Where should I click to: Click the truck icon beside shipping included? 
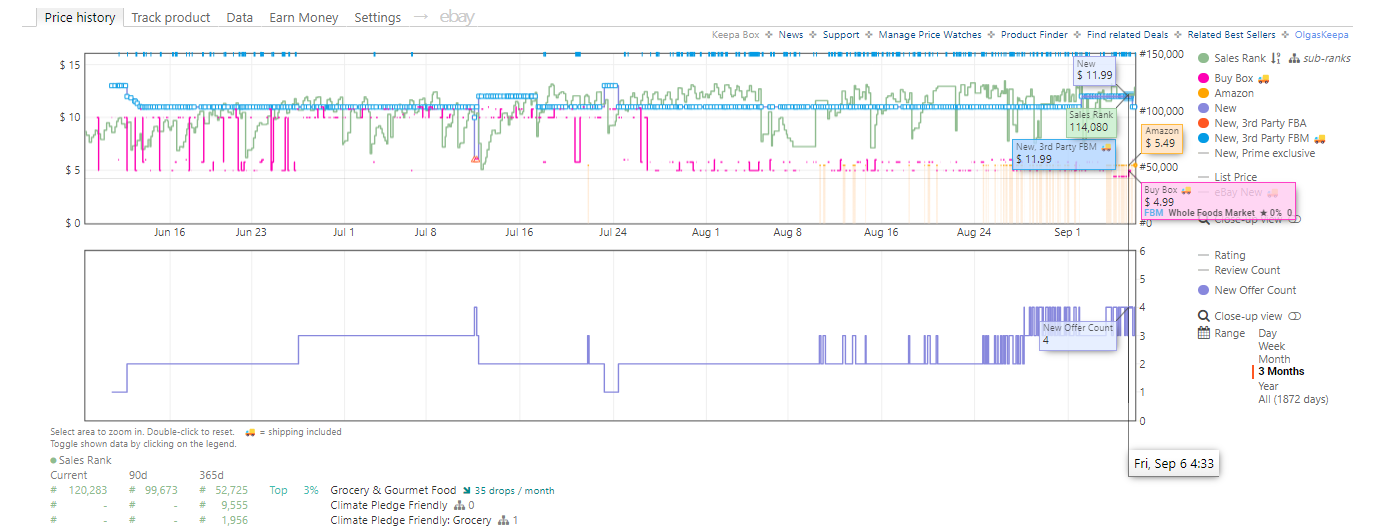point(250,432)
